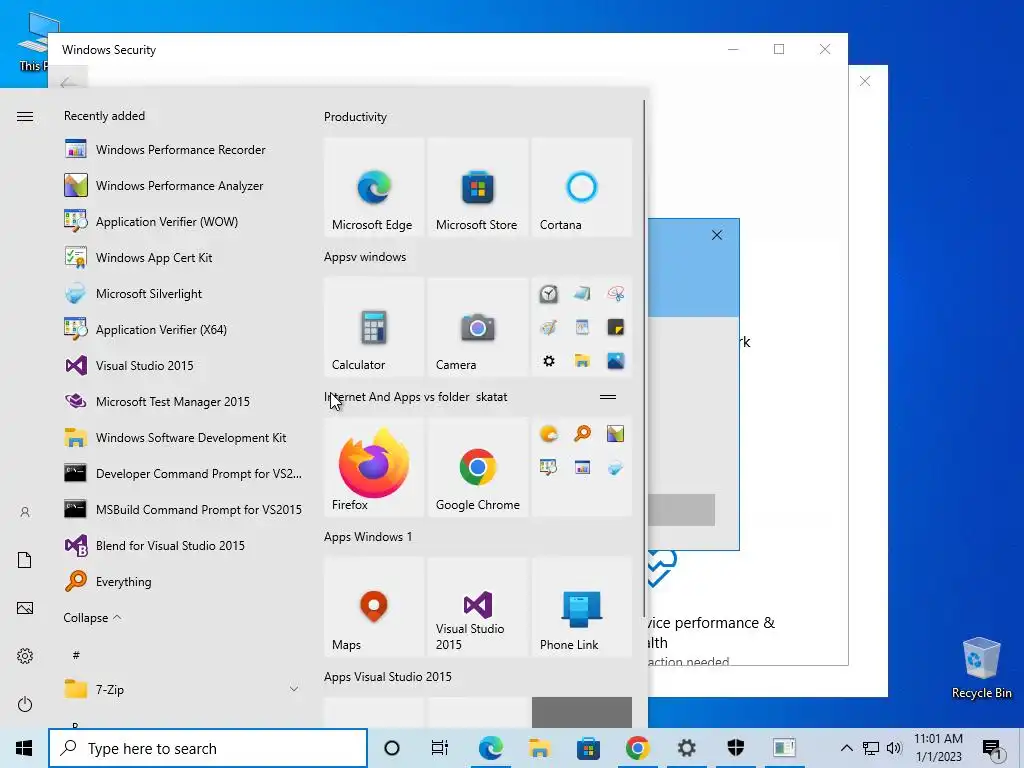Select the Apps Windows 1 group header
This screenshot has width=1024, height=768.
[368, 537]
